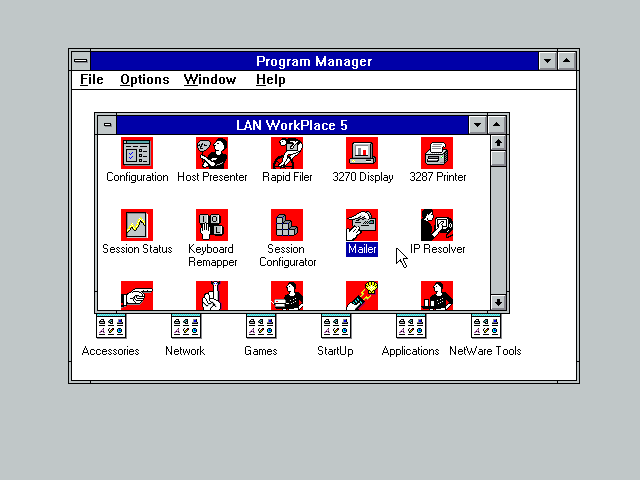The height and width of the screenshot is (480, 640).
Task: Click the IP Resolver text label
Action: (x=438, y=249)
